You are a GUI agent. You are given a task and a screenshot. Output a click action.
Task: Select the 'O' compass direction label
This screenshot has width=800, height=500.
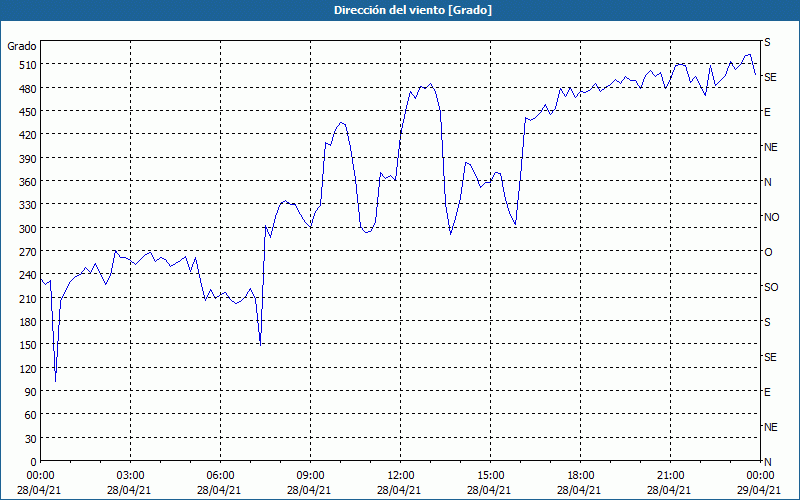pyautogui.click(x=768, y=253)
